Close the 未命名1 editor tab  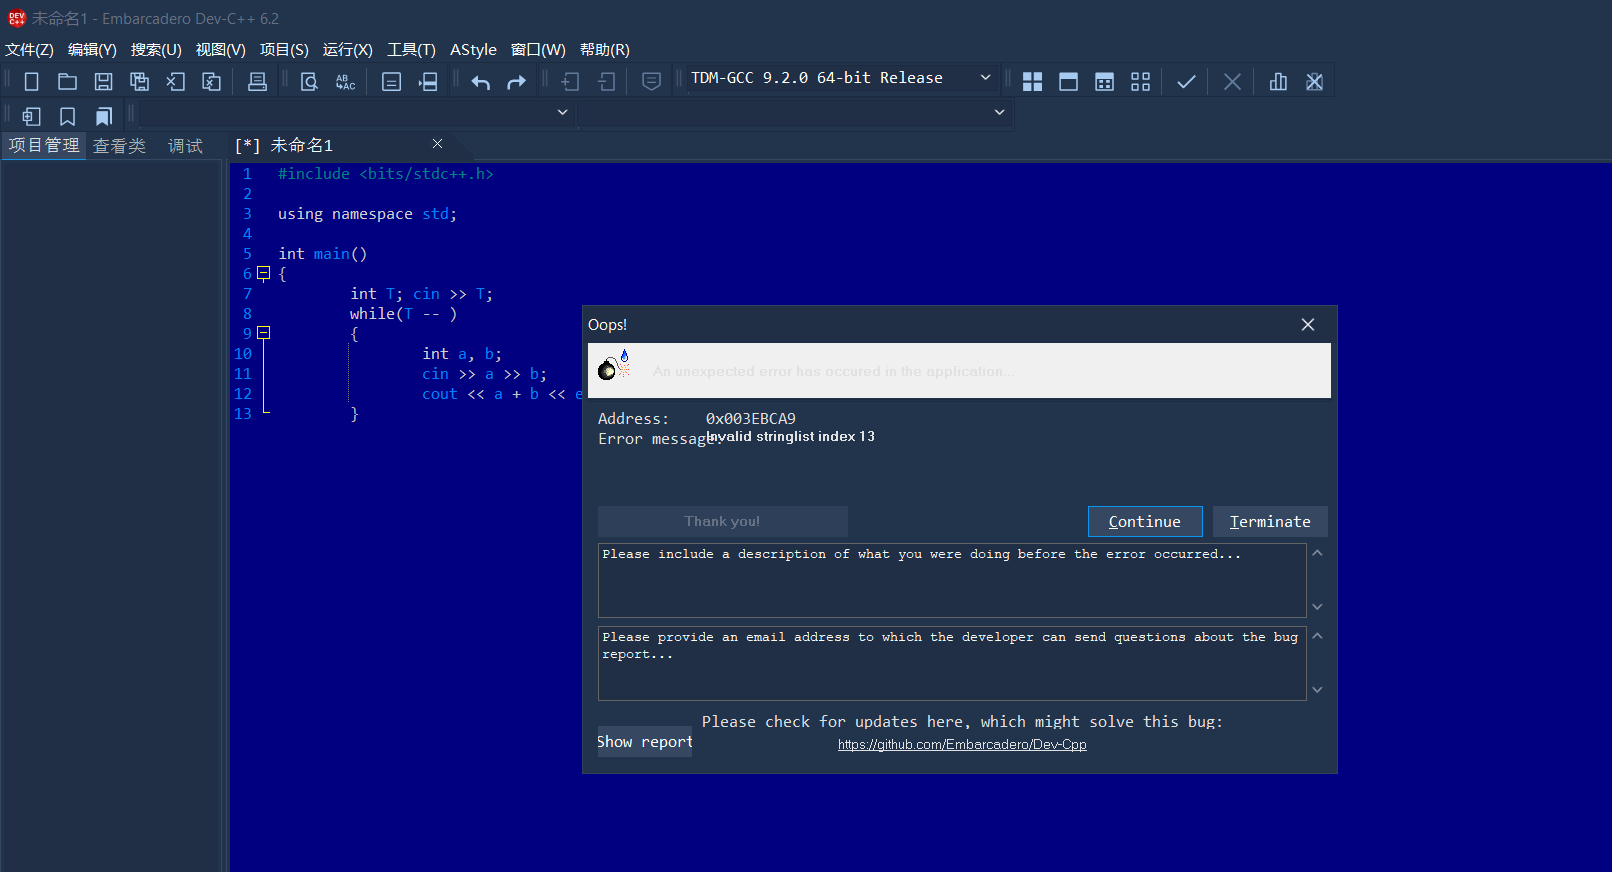point(437,144)
